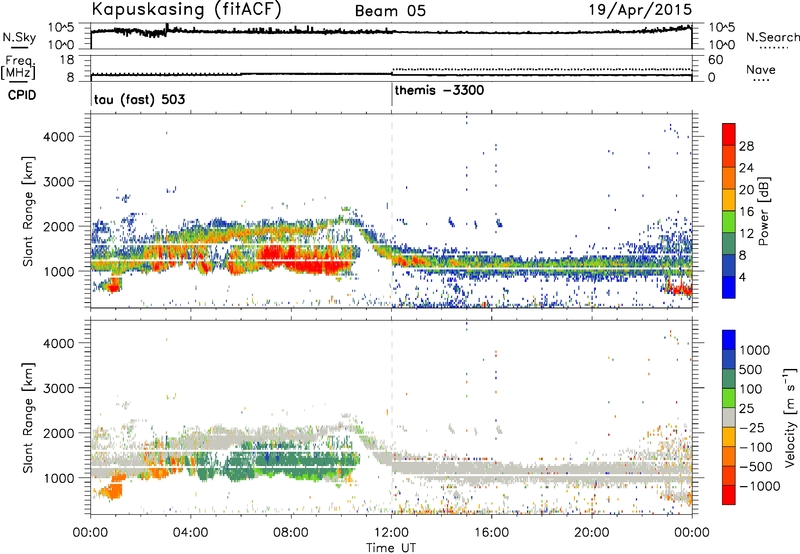Click the 1000 tick label in velocity panel
The height and width of the screenshot is (554, 800).
point(58,478)
